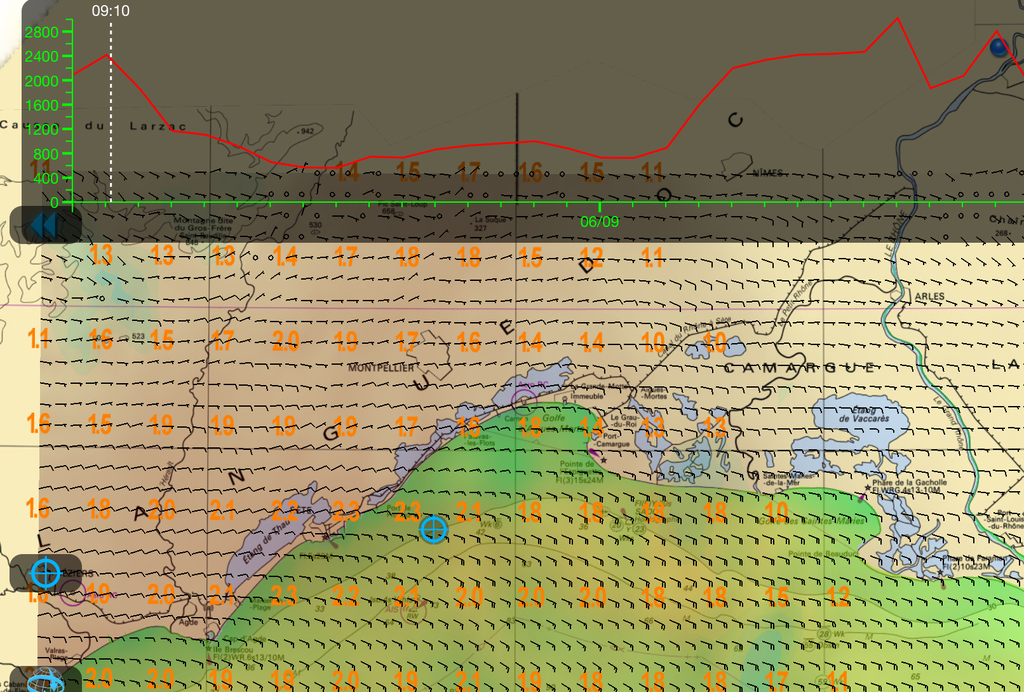Tap the Le Grau-du-Roi label
Image resolution: width=1024 pixels, height=692 pixels.
pos(623,420)
